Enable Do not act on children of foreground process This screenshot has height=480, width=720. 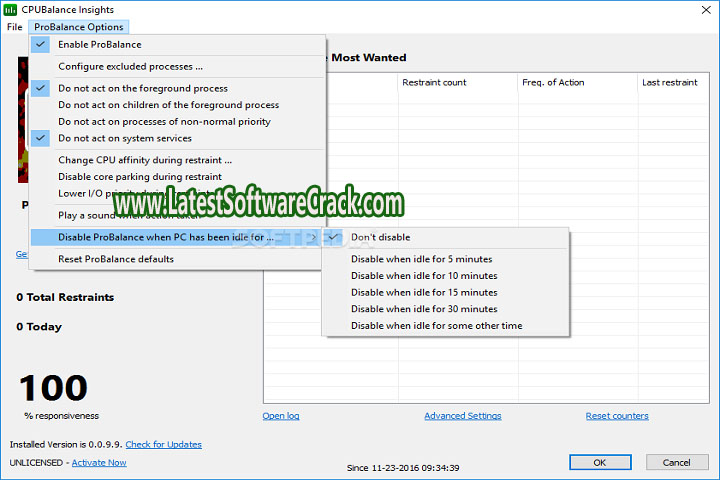point(168,105)
